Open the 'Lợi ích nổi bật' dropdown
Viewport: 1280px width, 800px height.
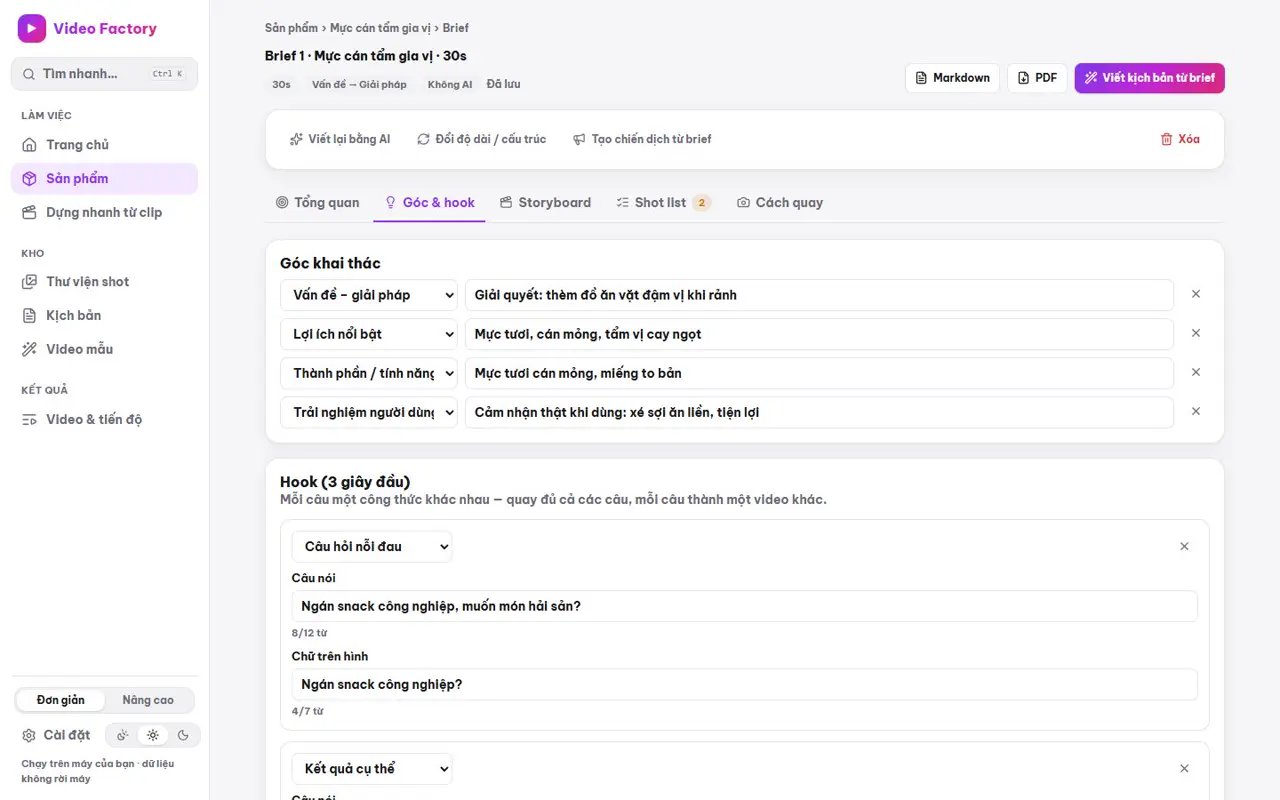click(368, 334)
